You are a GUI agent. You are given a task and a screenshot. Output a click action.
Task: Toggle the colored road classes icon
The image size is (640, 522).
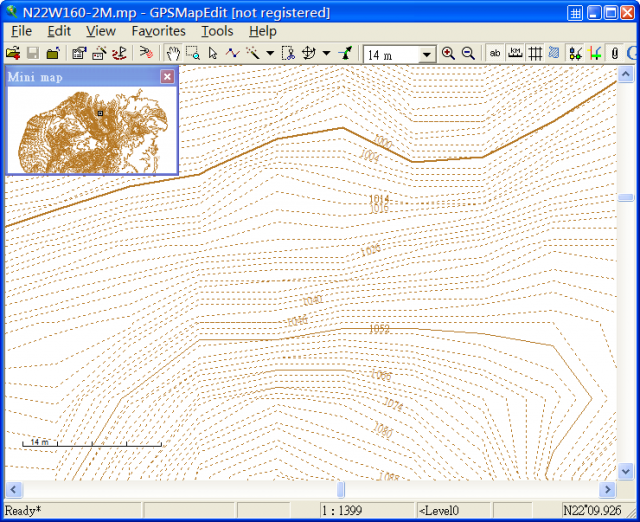596,53
